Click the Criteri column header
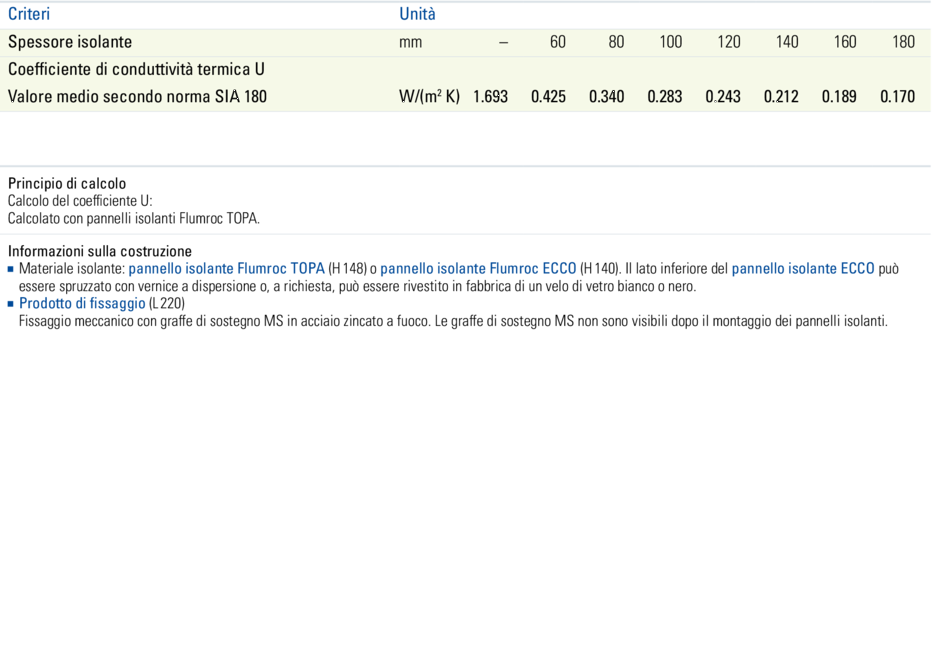Screen dimensions: 934x670 click(29, 14)
